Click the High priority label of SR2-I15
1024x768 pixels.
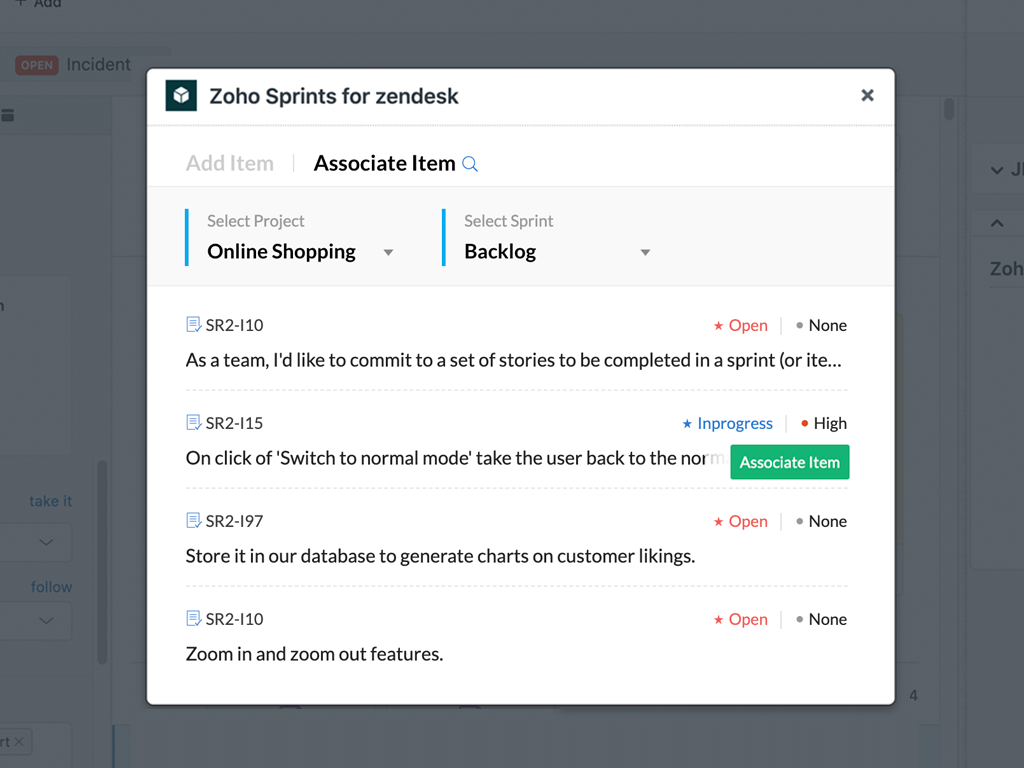coord(824,423)
